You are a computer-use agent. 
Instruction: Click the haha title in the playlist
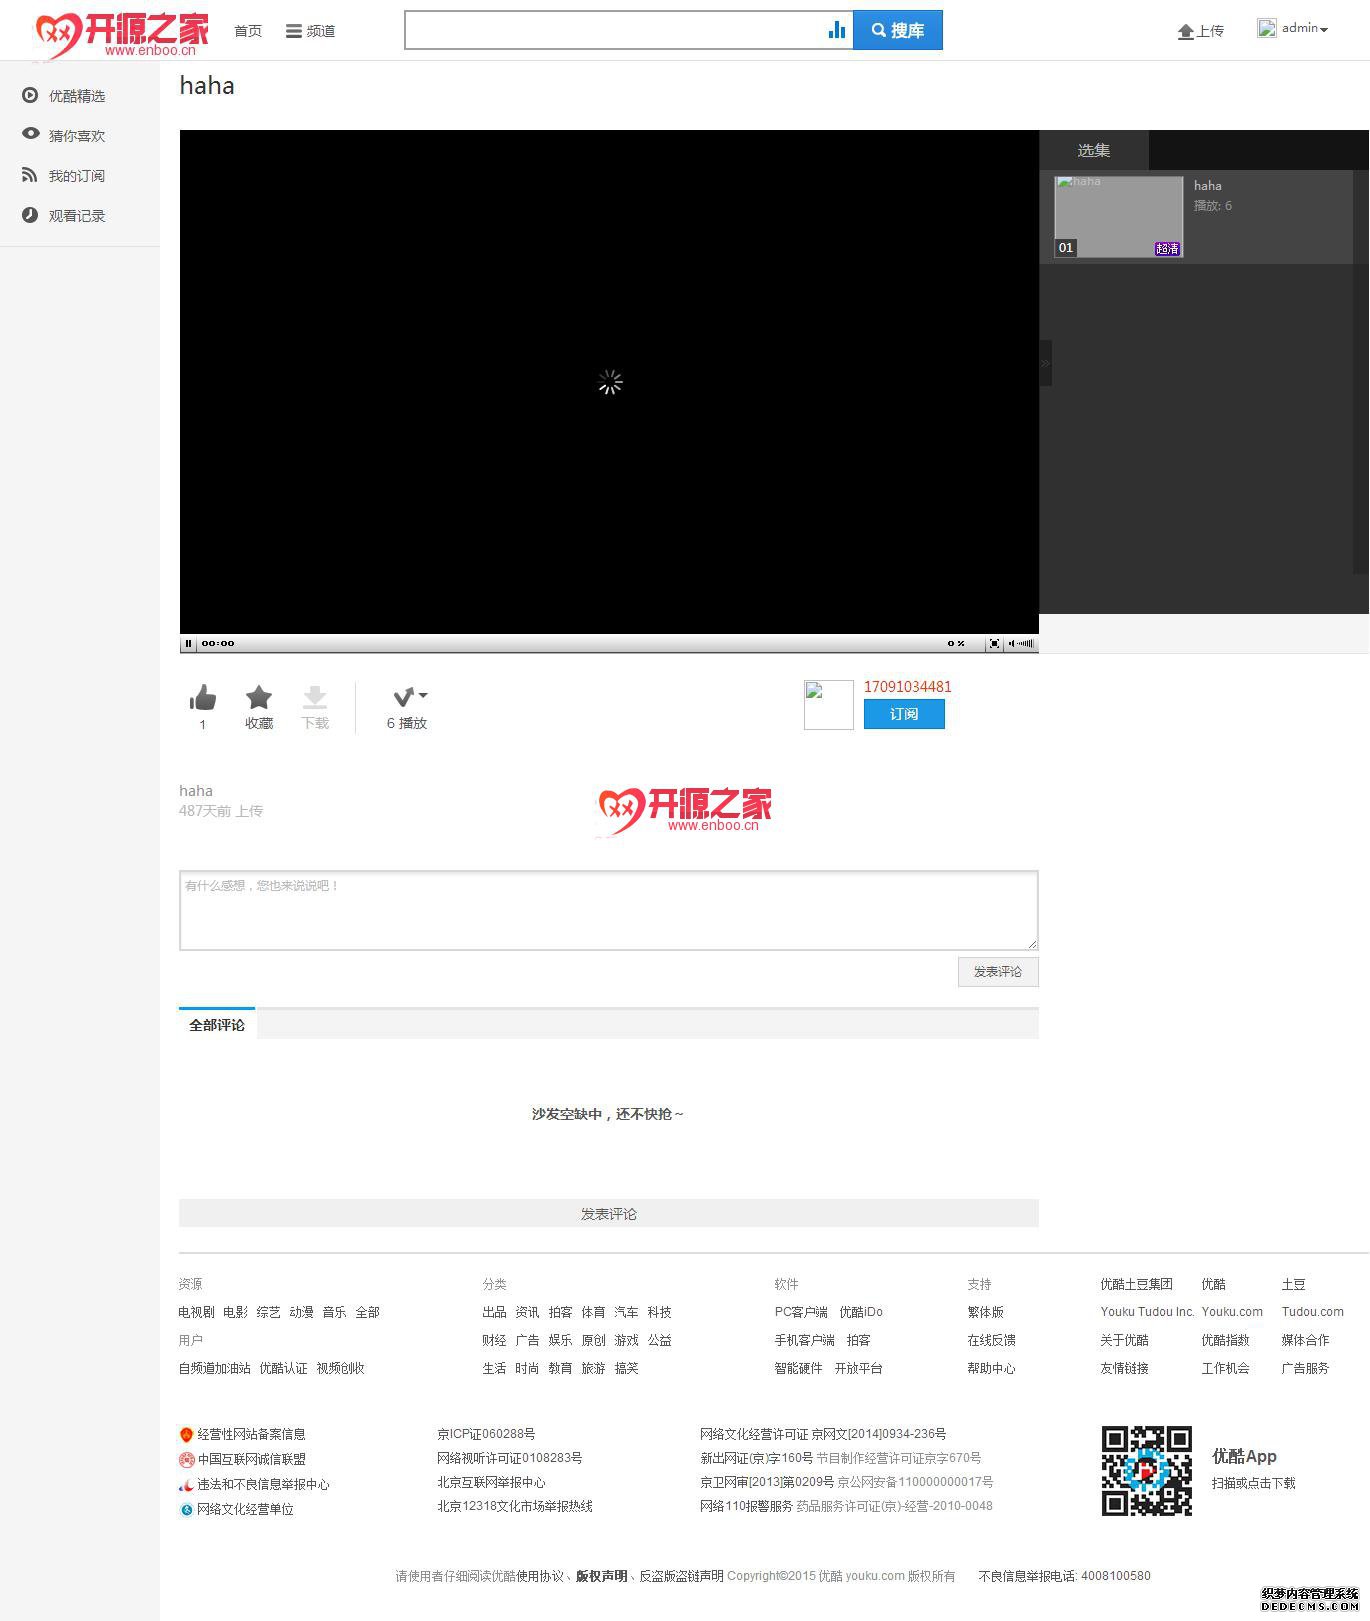point(1208,185)
